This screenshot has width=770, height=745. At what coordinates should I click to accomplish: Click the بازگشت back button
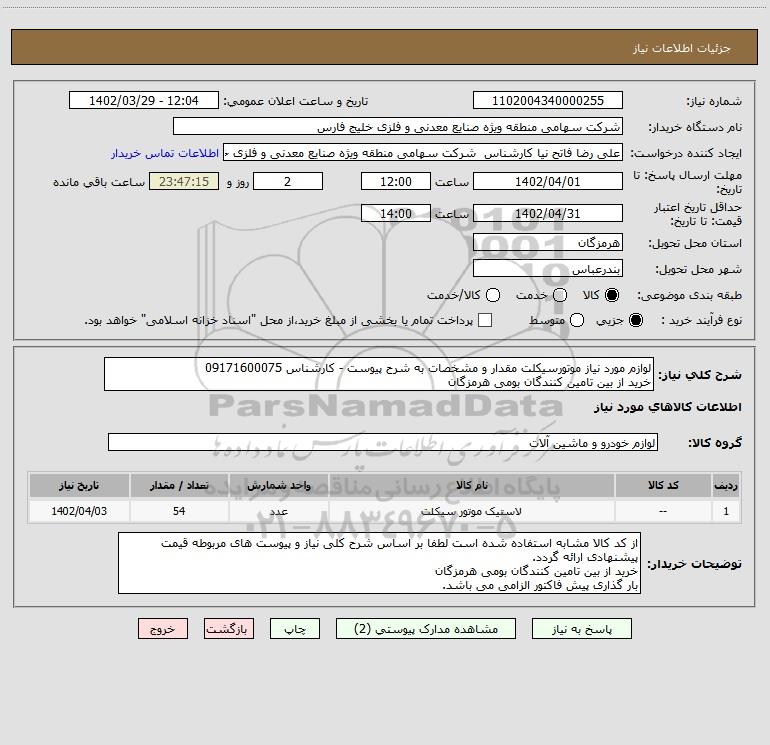[x=229, y=629]
